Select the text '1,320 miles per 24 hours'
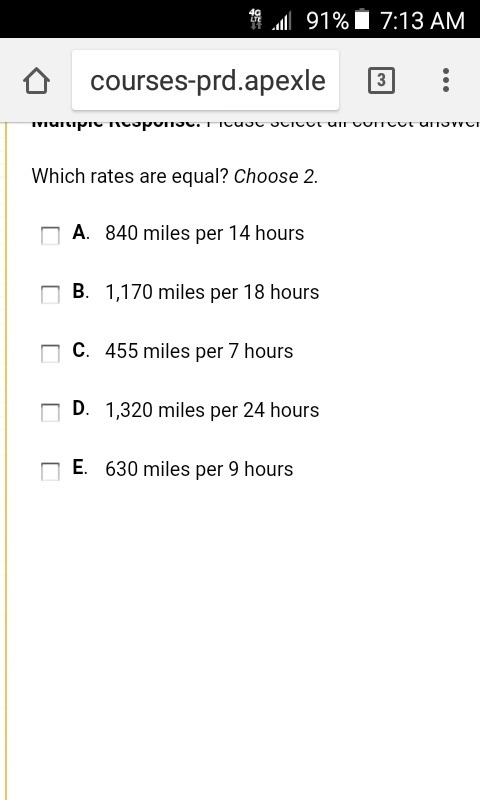The width and height of the screenshot is (480, 800). (x=212, y=410)
